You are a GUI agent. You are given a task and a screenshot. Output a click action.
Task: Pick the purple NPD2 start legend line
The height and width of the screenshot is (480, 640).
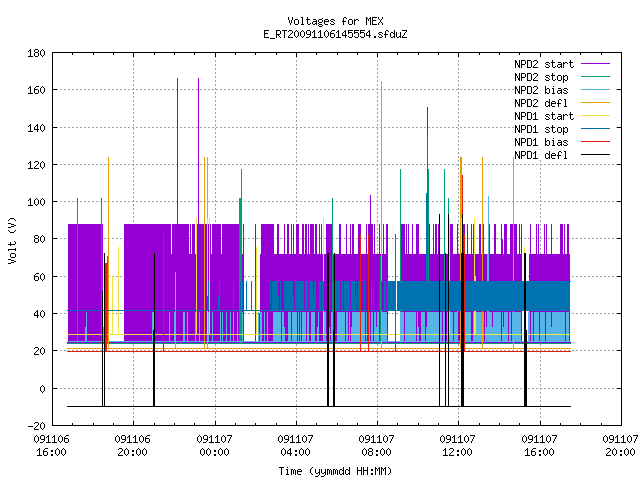tap(595, 64)
